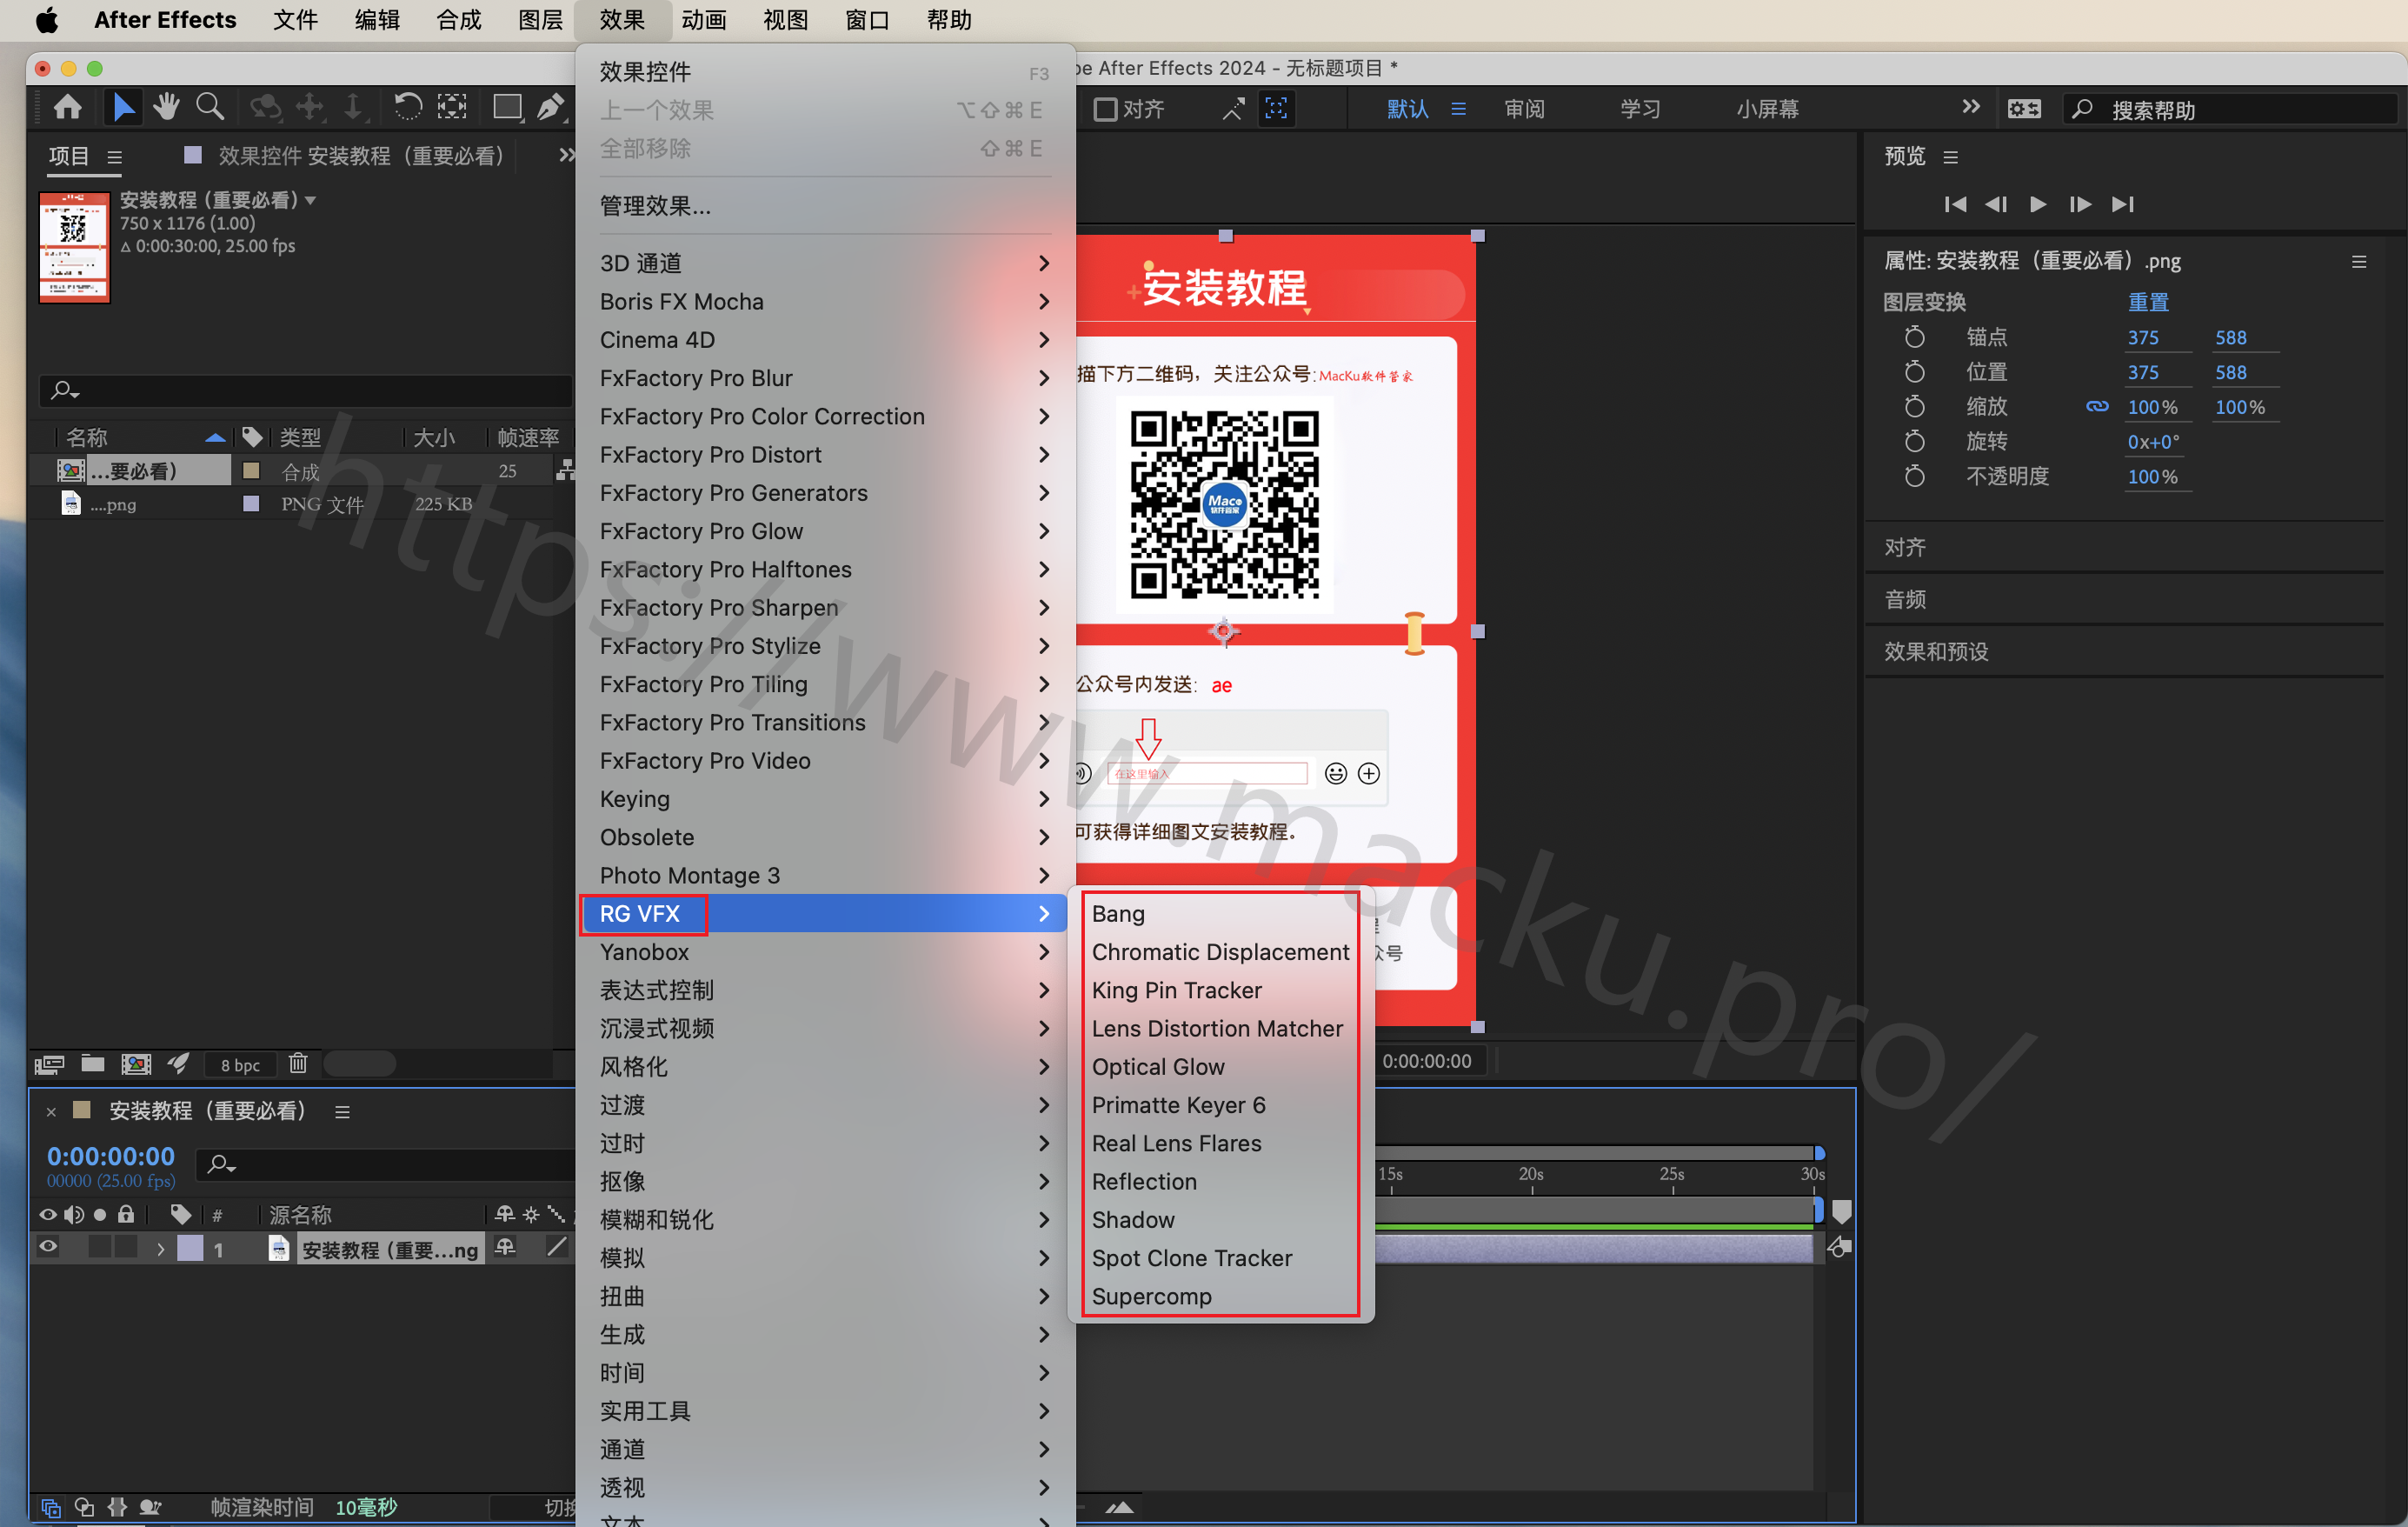Open the Preview panel hamburger menu
This screenshot has width=2408, height=1527.
click(x=1950, y=157)
